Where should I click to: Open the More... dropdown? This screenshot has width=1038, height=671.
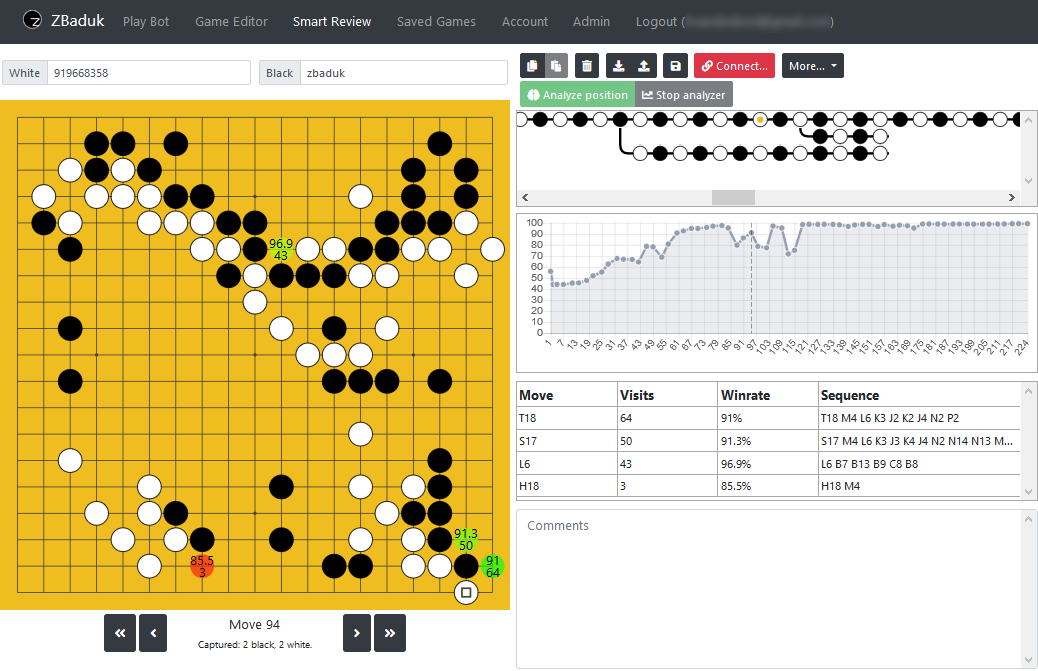[812, 66]
